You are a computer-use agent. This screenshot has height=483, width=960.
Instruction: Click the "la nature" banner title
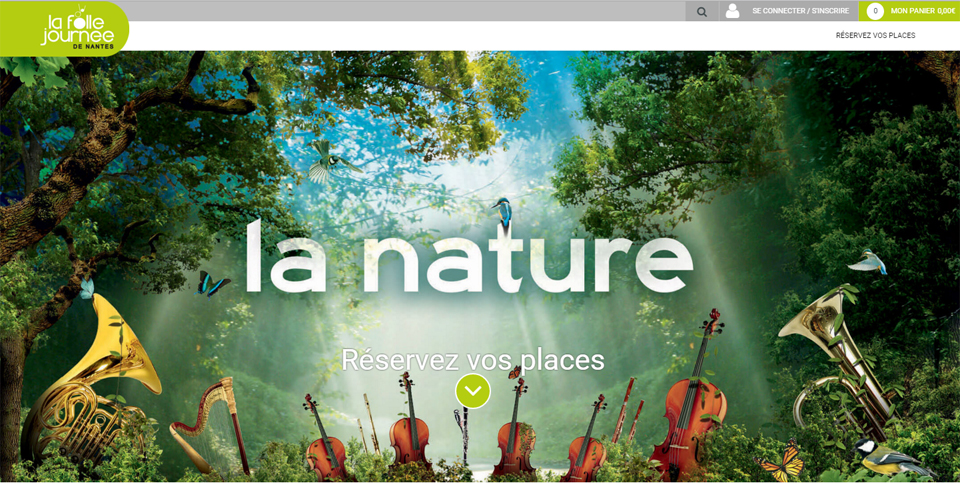click(470, 256)
